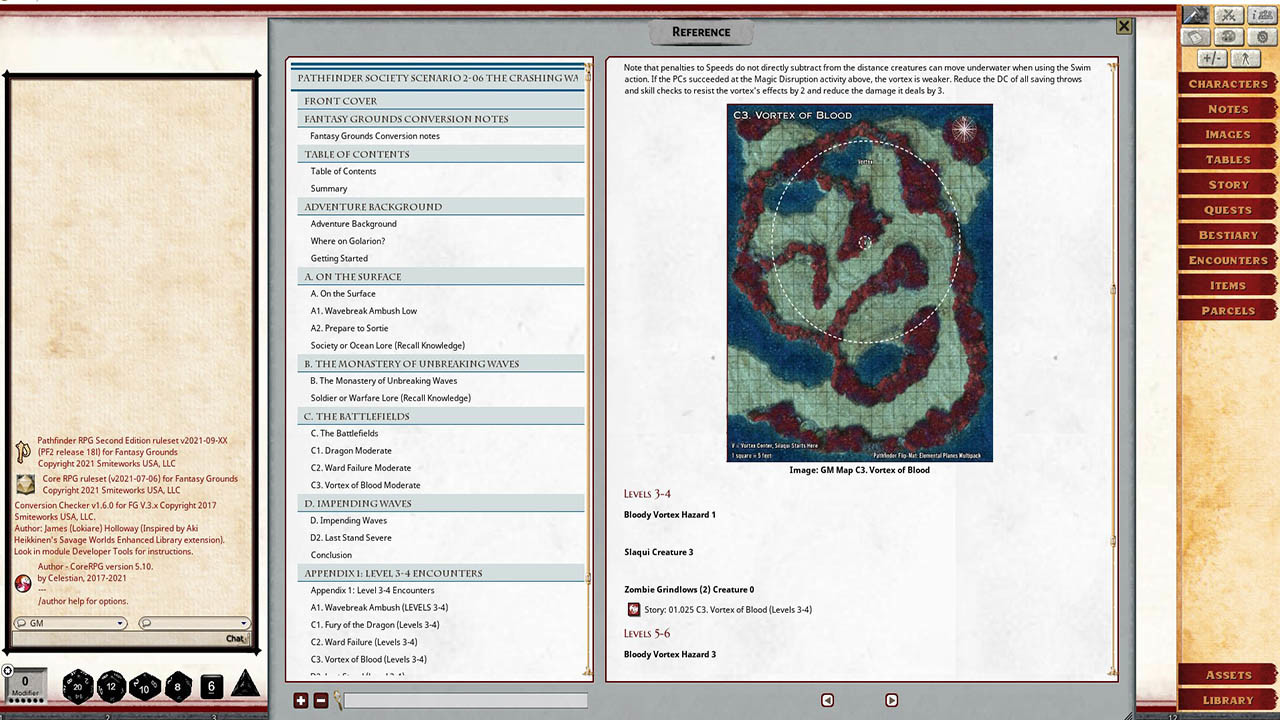The width and height of the screenshot is (1280, 720).
Task: Select the Reference tab
Action: point(700,32)
